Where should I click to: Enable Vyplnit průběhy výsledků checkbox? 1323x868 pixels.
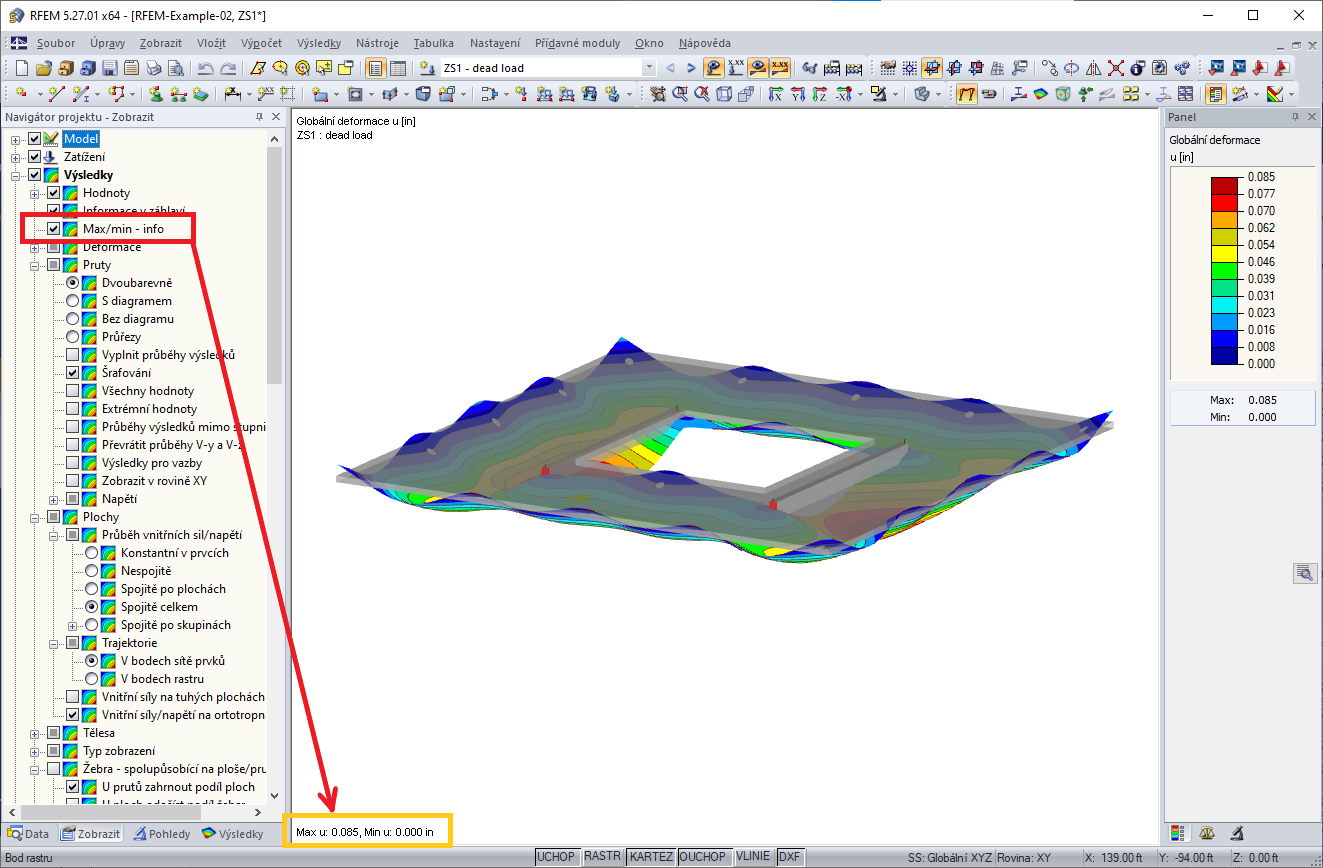pyautogui.click(x=73, y=355)
